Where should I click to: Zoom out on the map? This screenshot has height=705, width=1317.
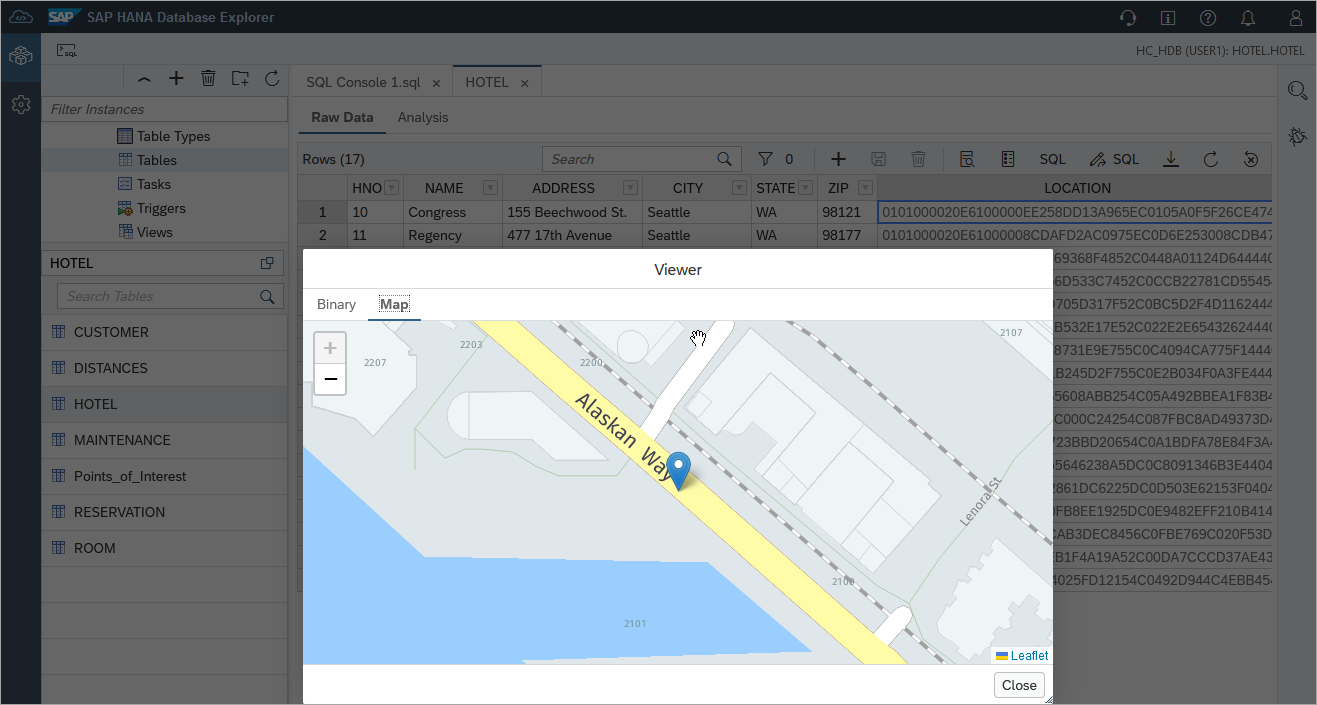(330, 379)
